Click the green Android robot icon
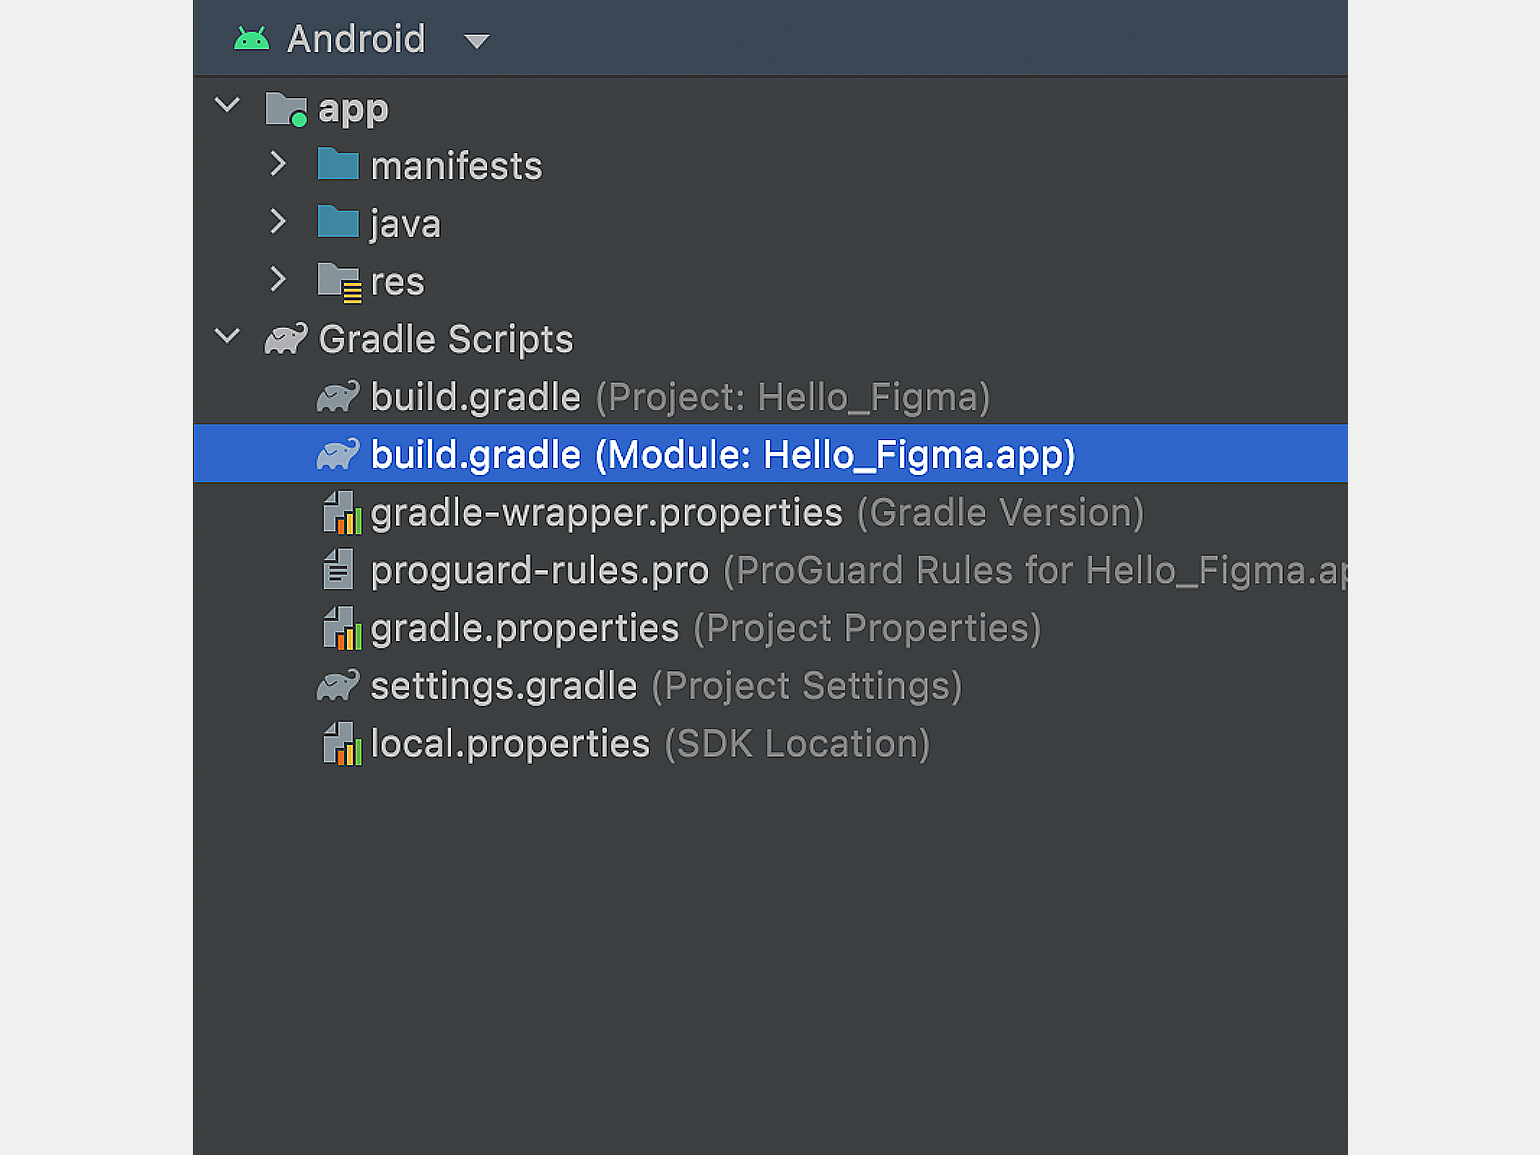 tap(251, 39)
